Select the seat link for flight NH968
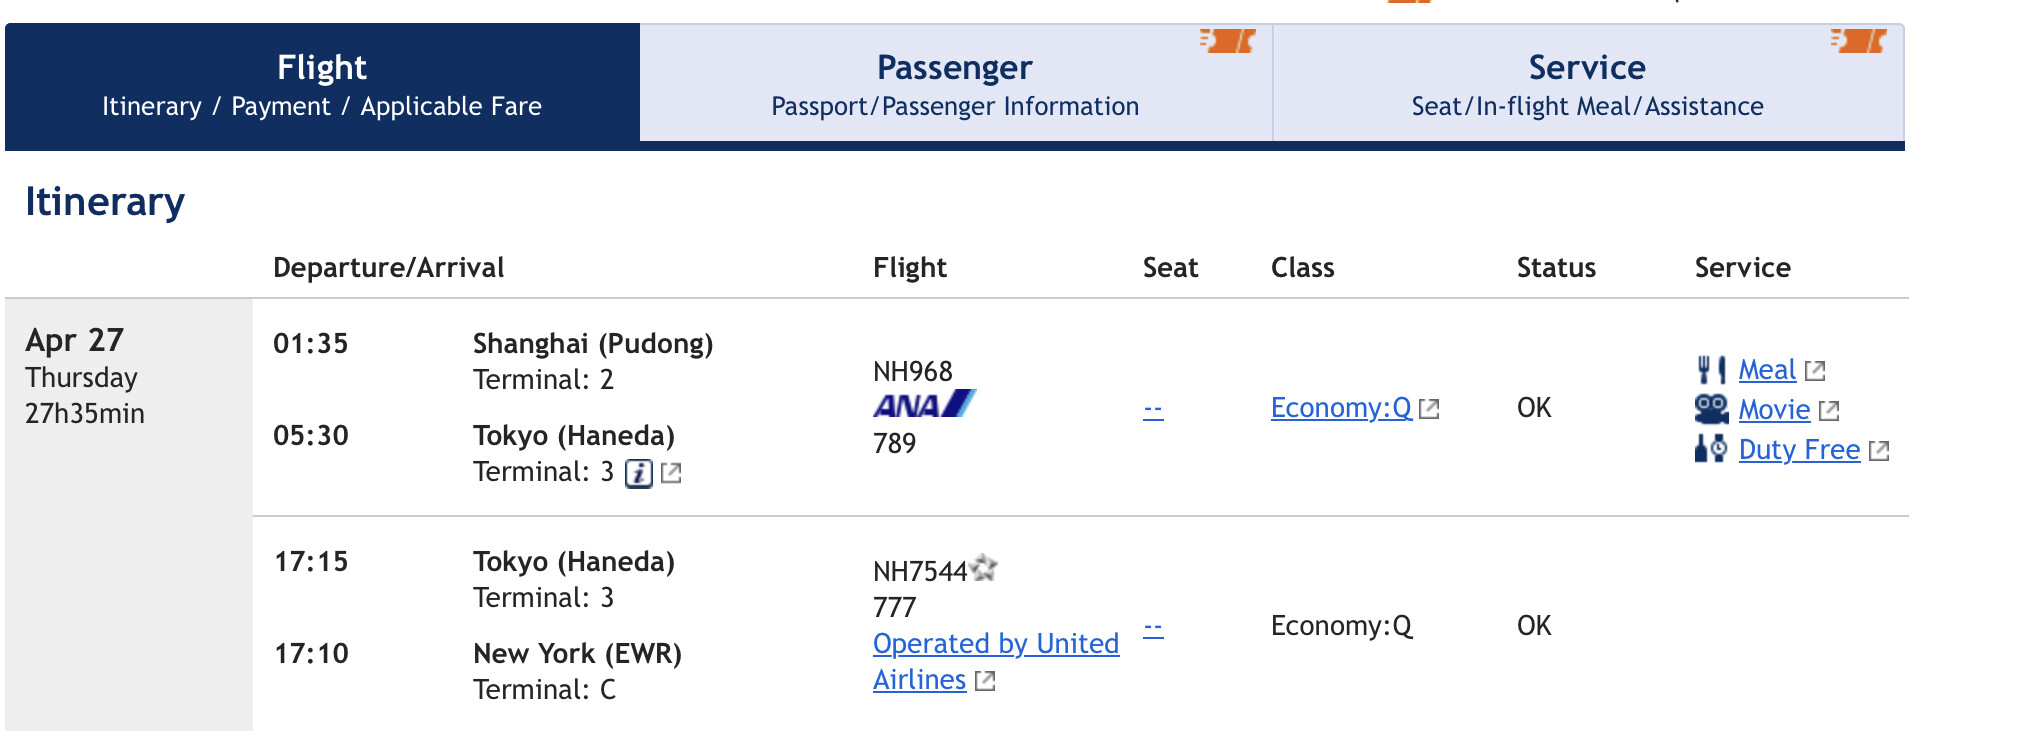2025x731 pixels. click(1153, 409)
